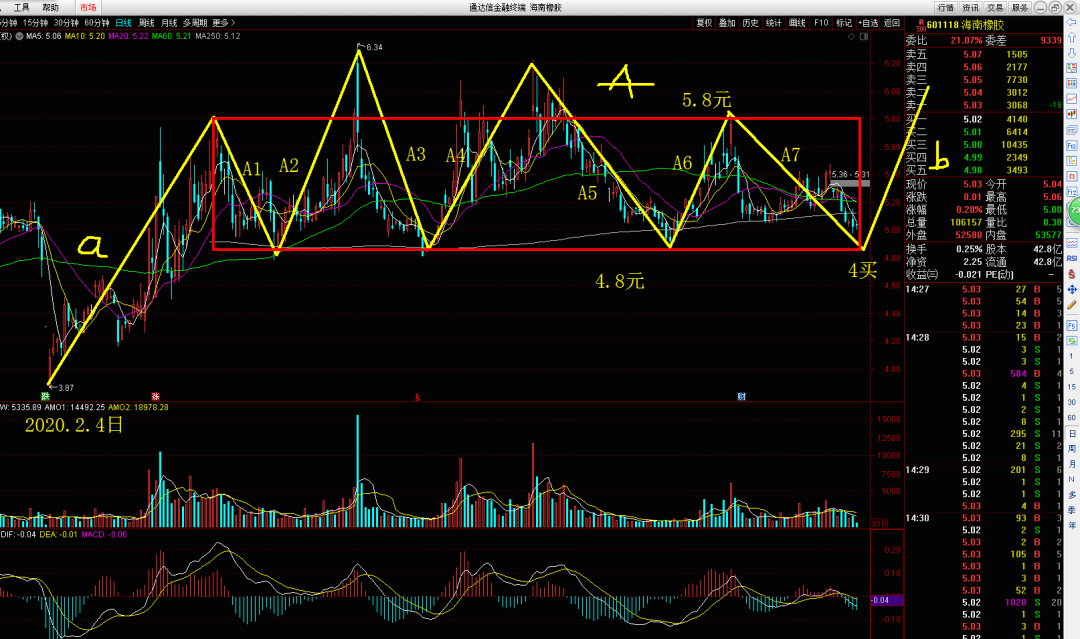The width and height of the screenshot is (1080, 639).
Task: Click the +自选 add to watchlist button
Action: [x=868, y=23]
